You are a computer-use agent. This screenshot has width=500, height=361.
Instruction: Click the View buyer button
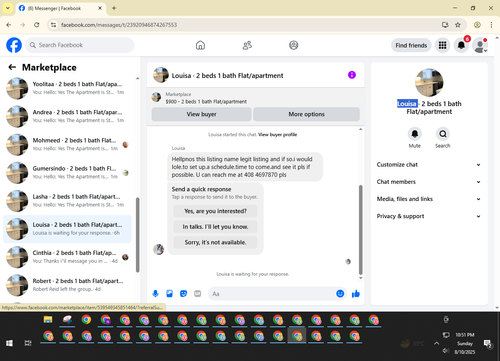click(x=201, y=114)
